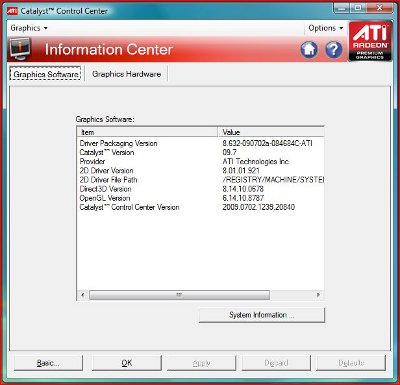This screenshot has width=400, height=385.
Task: Click the Information Center monitor icon
Action: [x=20, y=49]
